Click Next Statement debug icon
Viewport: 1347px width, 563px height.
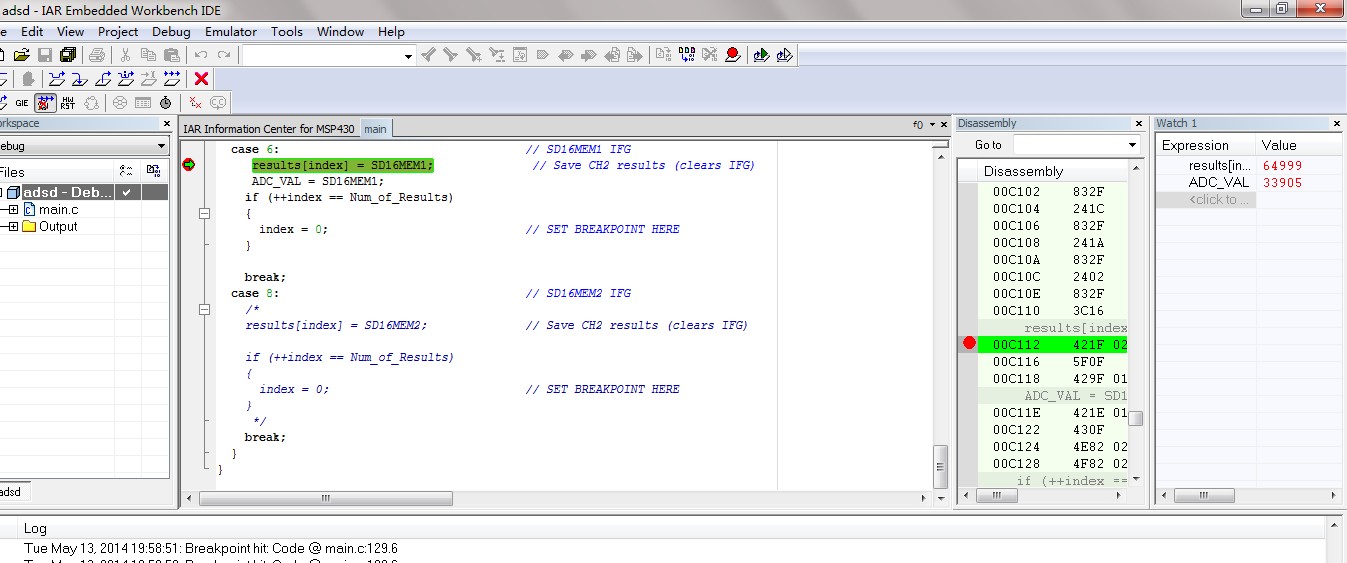pyautogui.click(x=126, y=78)
